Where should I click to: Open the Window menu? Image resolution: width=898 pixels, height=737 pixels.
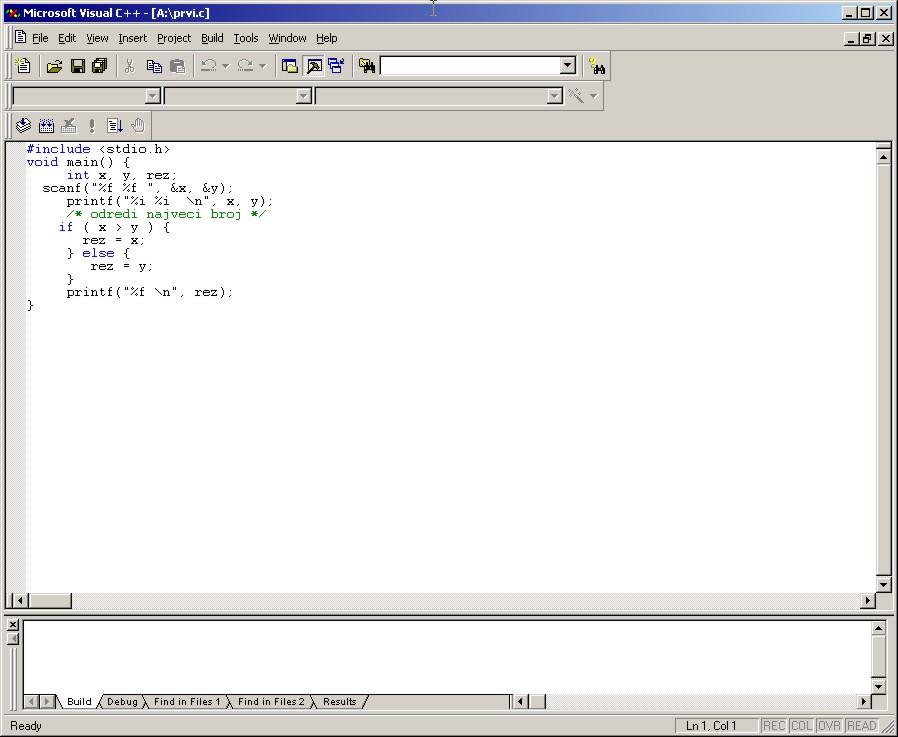(x=287, y=38)
